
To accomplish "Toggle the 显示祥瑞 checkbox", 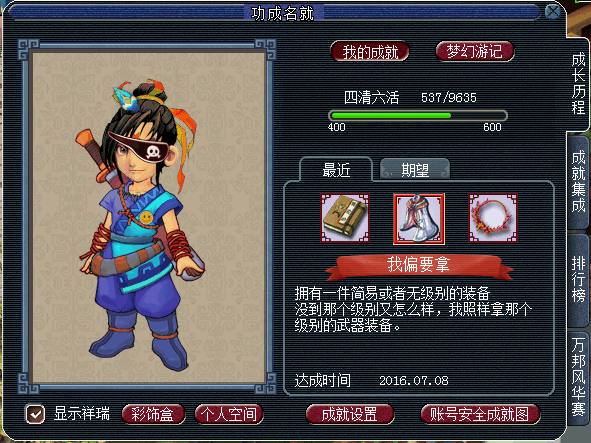I will 35,414.
